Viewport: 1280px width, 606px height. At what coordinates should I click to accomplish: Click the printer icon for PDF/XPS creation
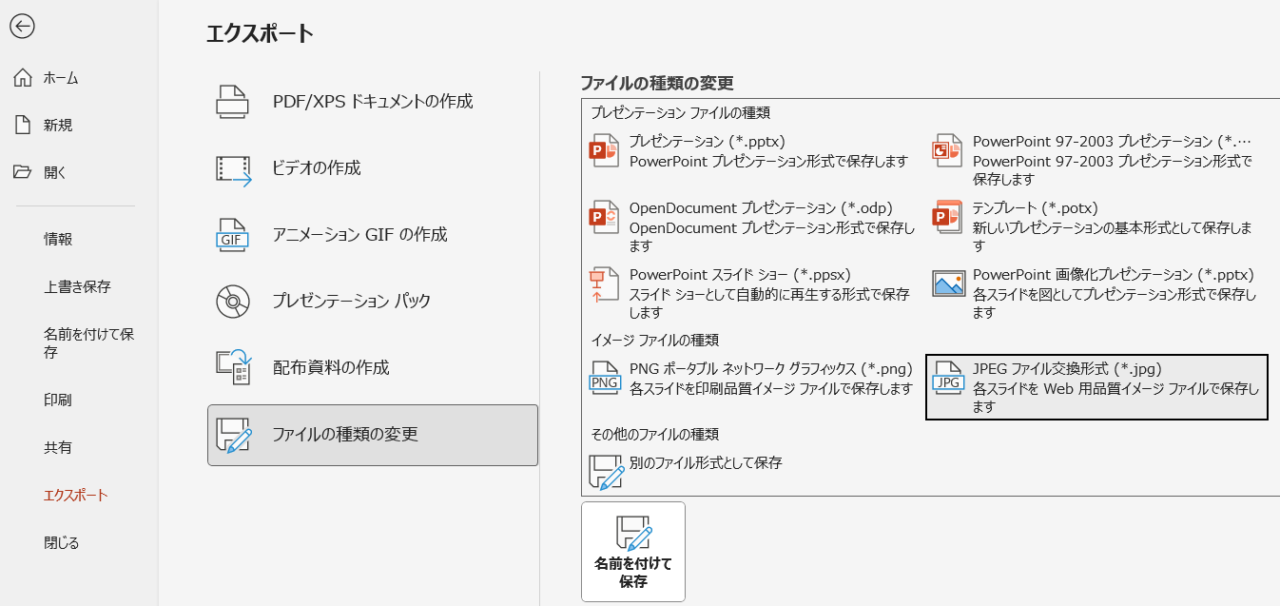[233, 102]
